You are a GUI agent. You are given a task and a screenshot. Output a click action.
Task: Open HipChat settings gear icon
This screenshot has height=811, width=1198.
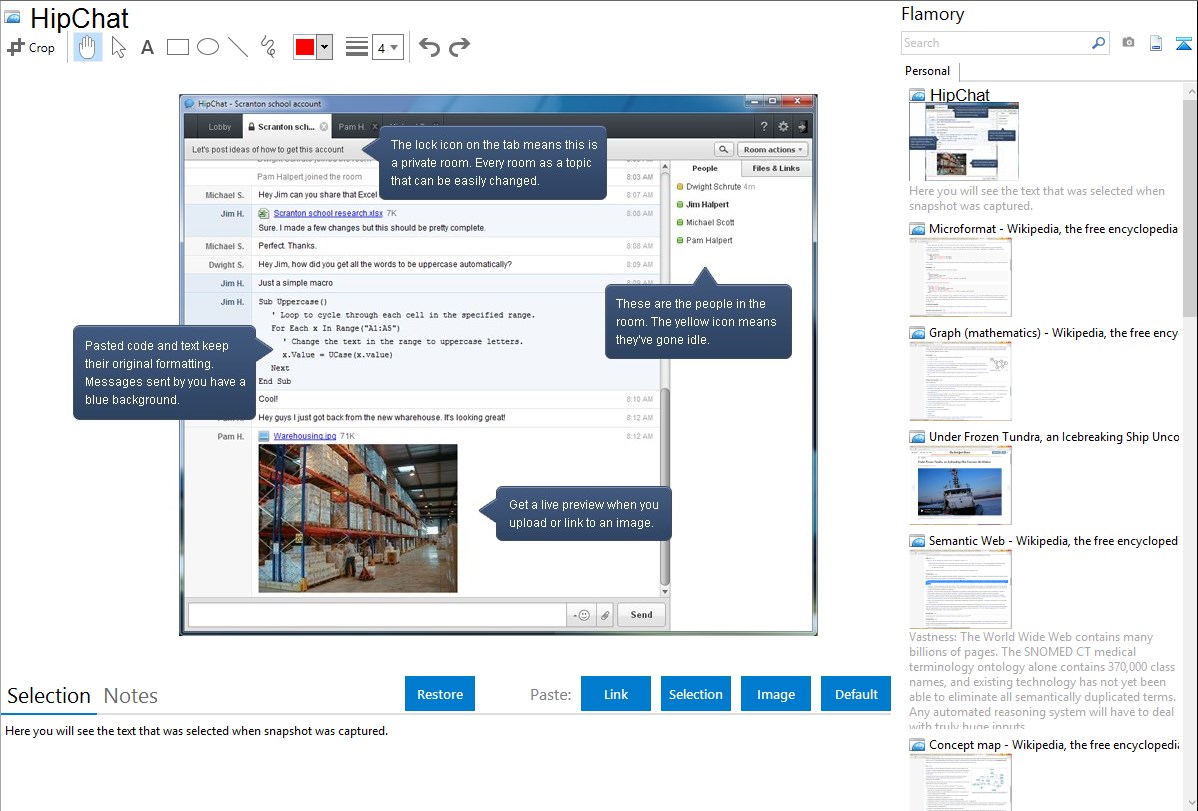click(x=783, y=127)
